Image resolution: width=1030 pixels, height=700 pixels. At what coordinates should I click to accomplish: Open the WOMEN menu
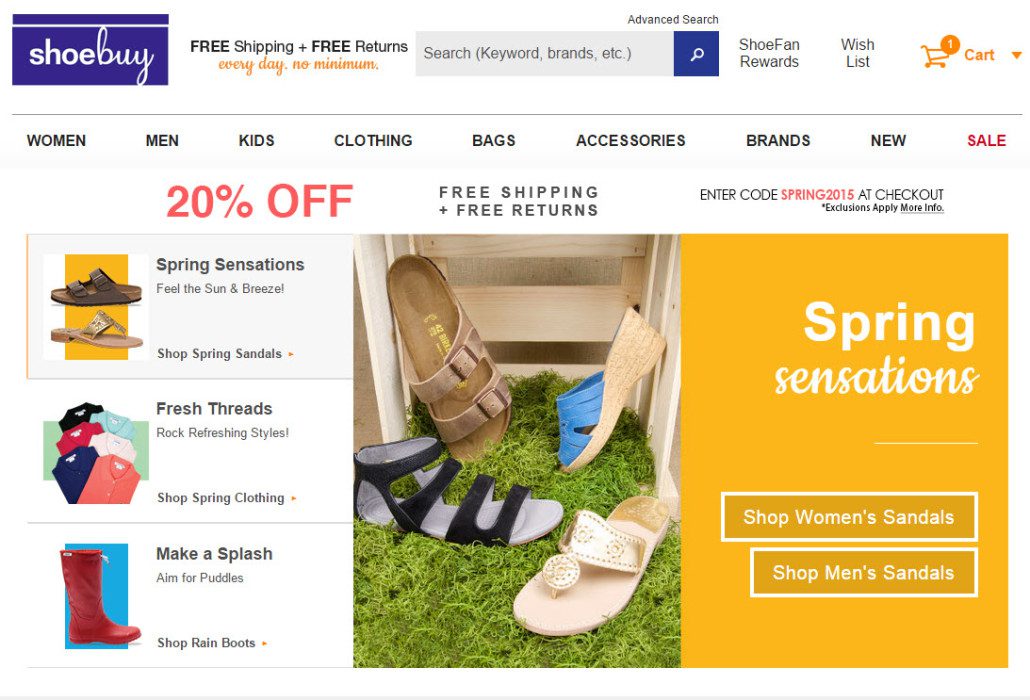[x=56, y=141]
